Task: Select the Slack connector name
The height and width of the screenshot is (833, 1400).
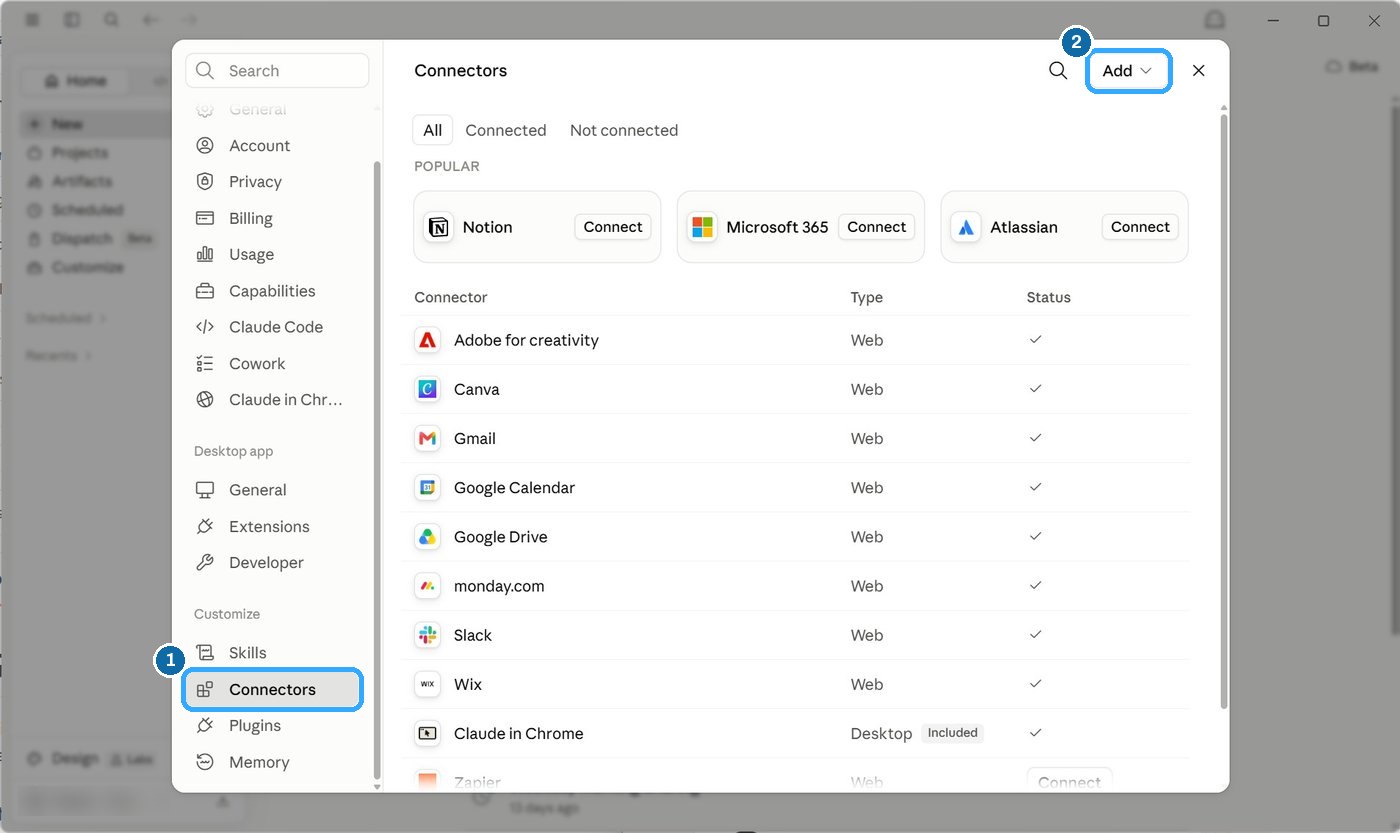Action: click(x=473, y=635)
